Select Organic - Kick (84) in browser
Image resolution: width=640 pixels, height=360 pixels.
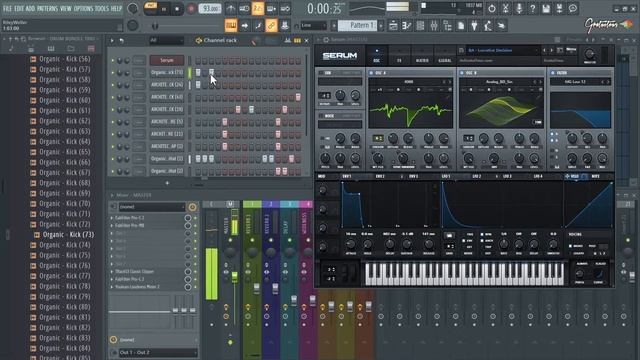[x=64, y=348]
